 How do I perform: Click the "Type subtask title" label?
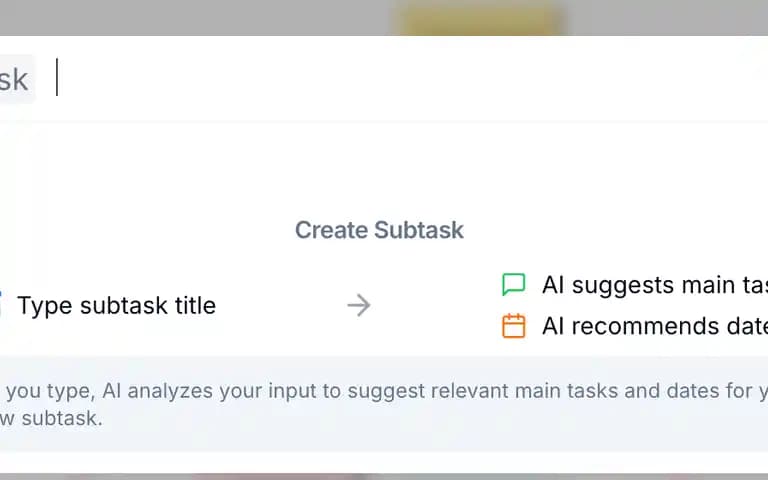[x=117, y=306]
